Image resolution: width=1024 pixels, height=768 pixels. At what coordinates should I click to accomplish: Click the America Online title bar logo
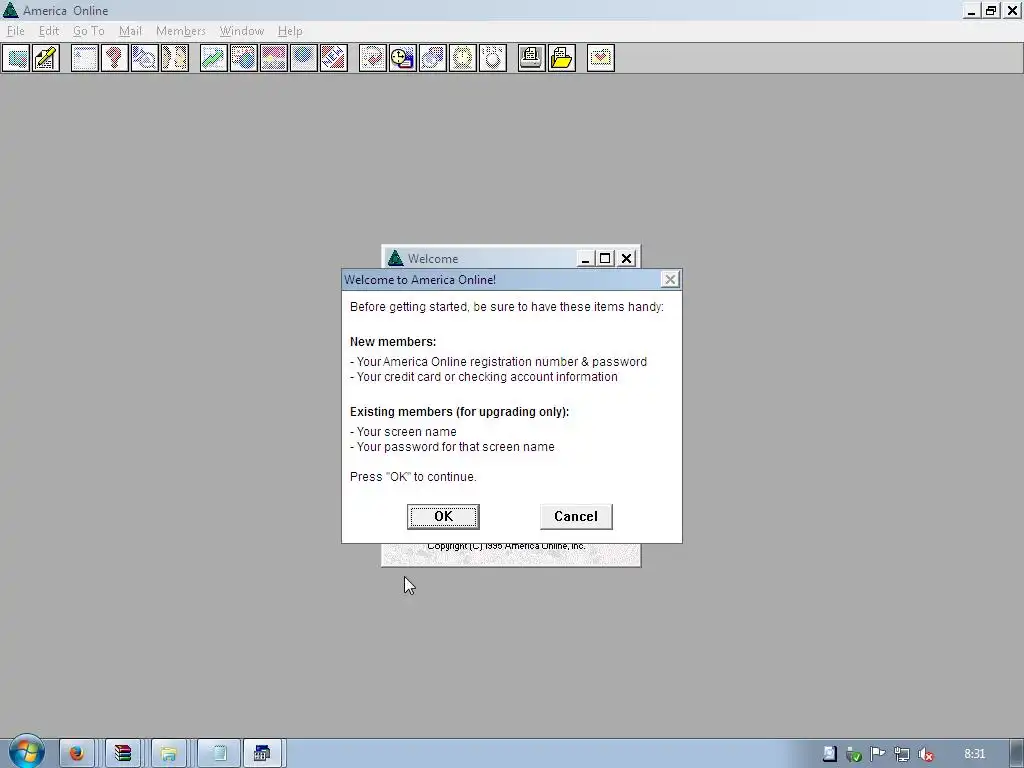[10, 10]
